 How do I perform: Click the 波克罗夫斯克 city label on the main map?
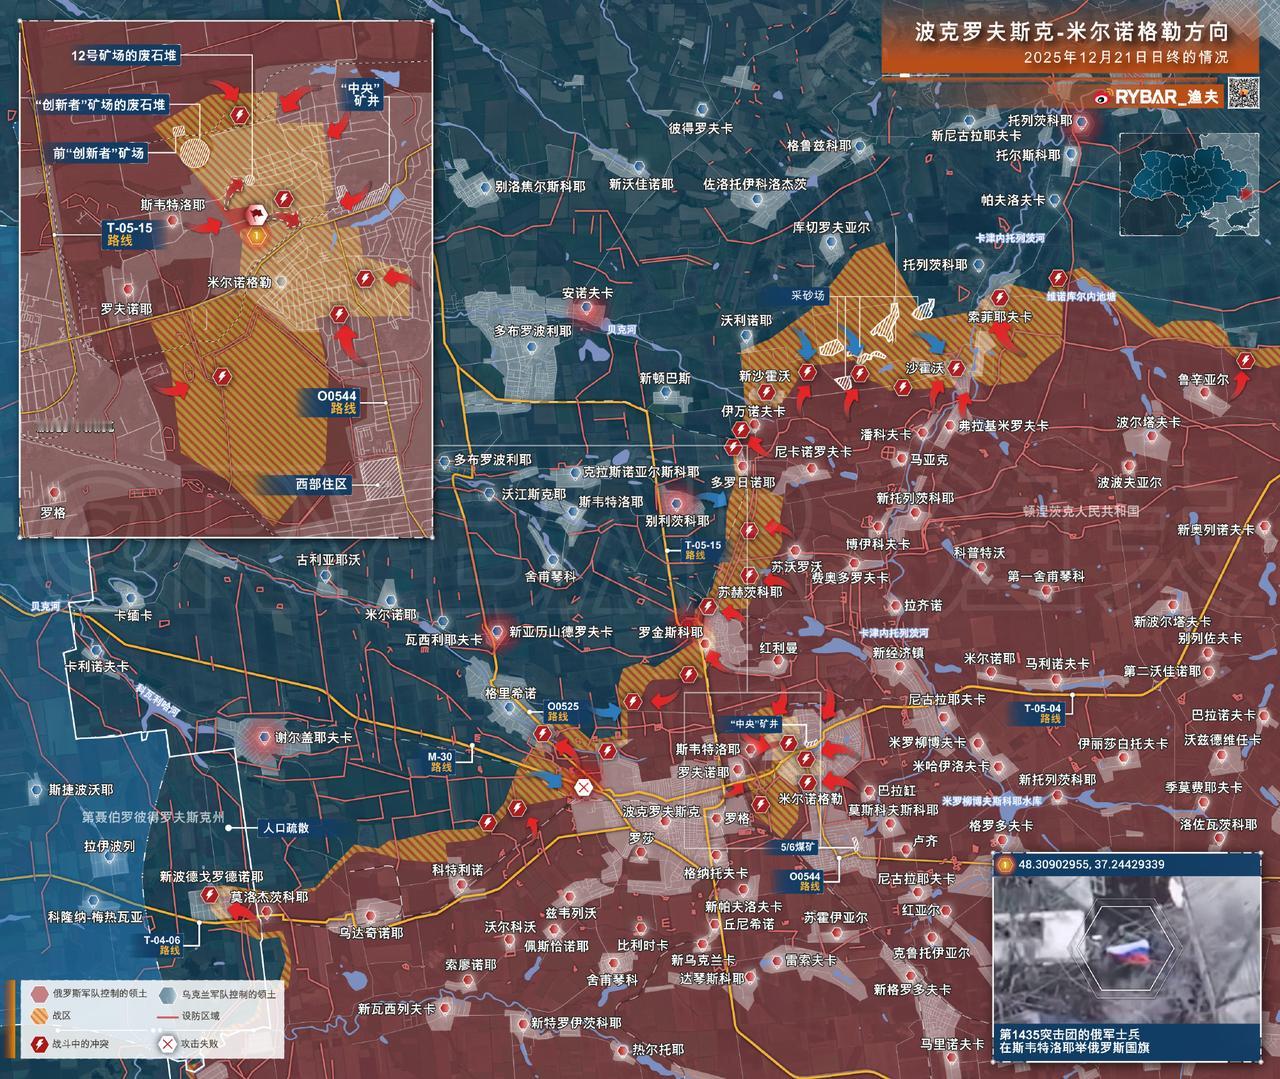(x=661, y=811)
